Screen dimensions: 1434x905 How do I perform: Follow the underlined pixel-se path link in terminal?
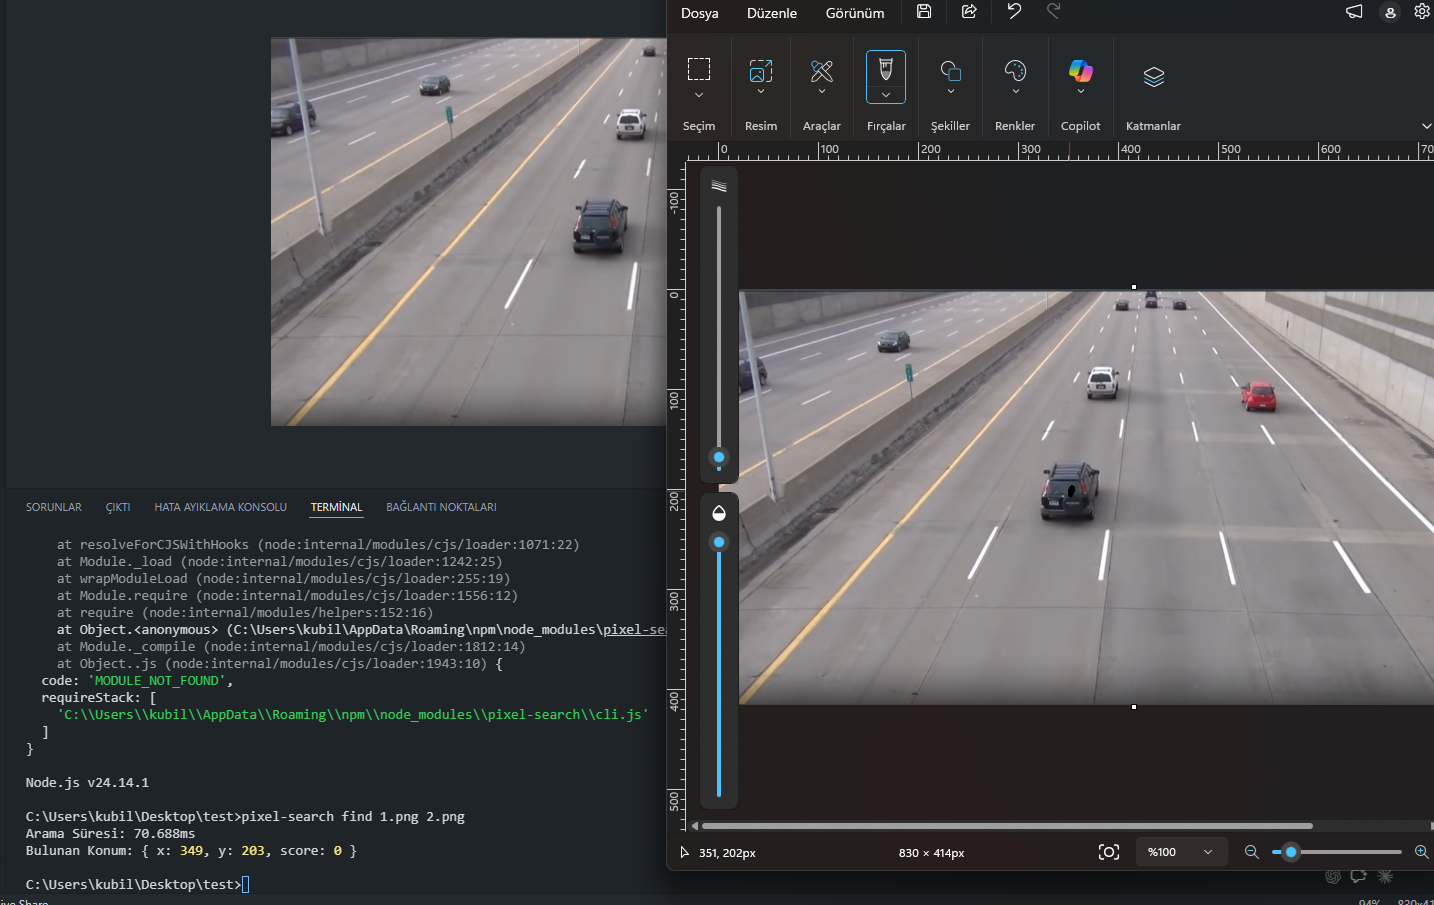click(x=634, y=630)
